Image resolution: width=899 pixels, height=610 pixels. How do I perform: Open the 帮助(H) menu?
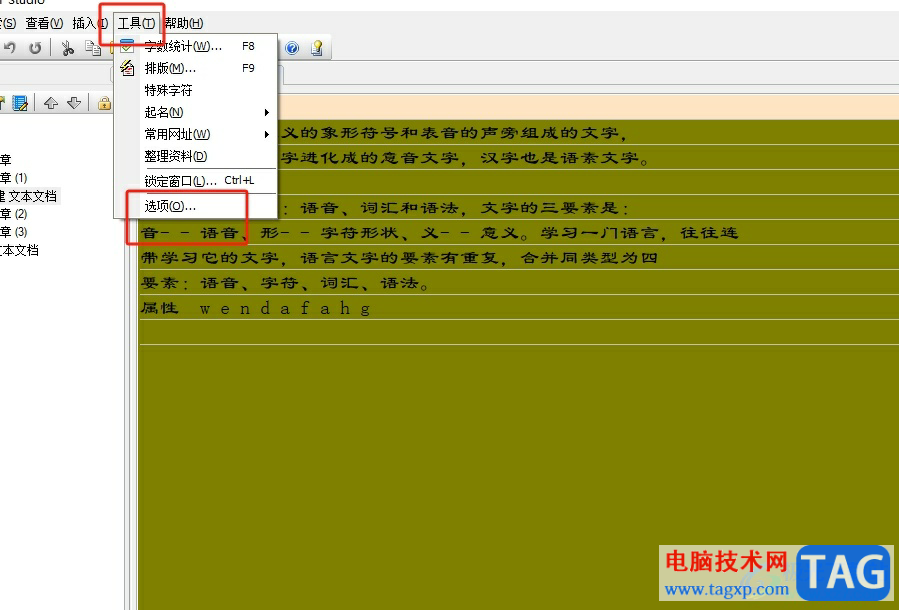tap(183, 24)
